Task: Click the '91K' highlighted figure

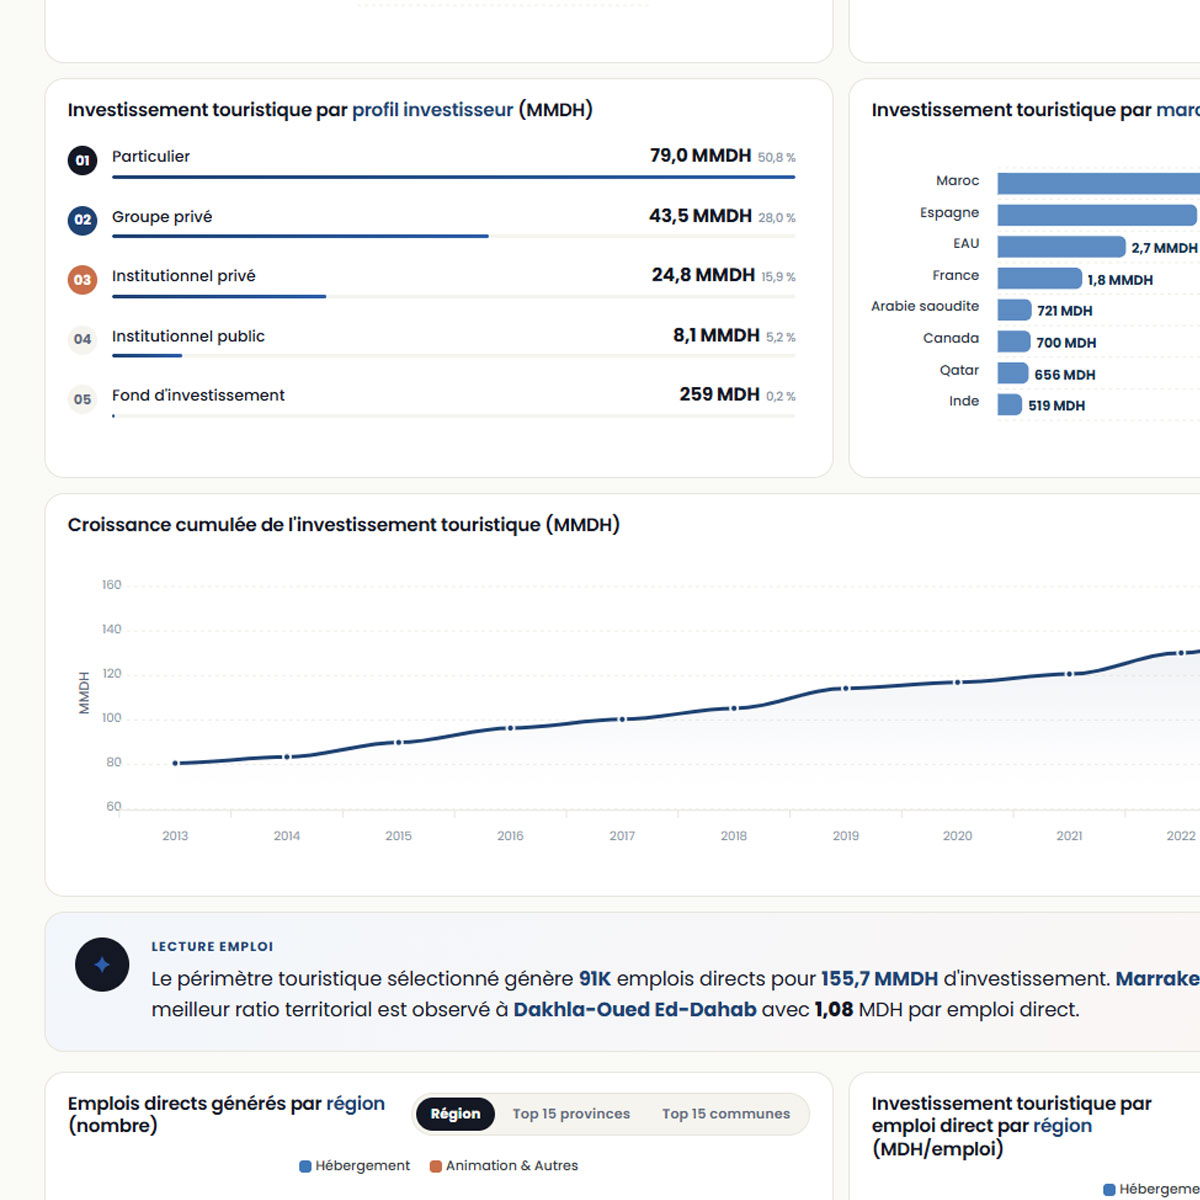Action: click(x=595, y=979)
